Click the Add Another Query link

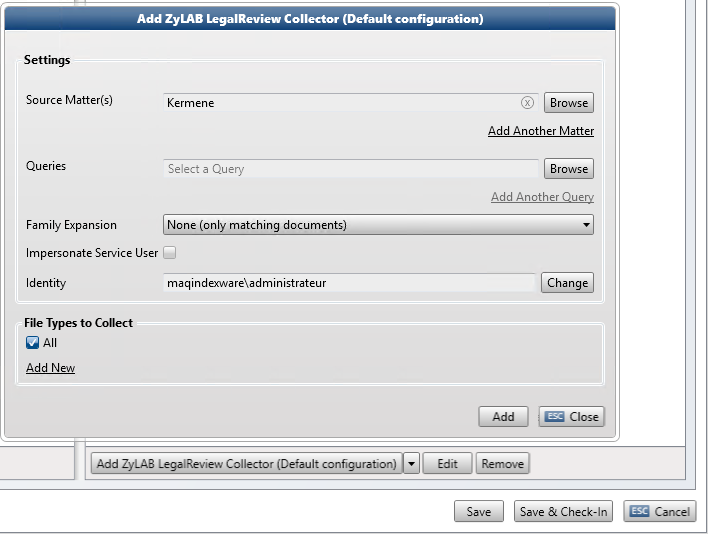pyautogui.click(x=542, y=197)
